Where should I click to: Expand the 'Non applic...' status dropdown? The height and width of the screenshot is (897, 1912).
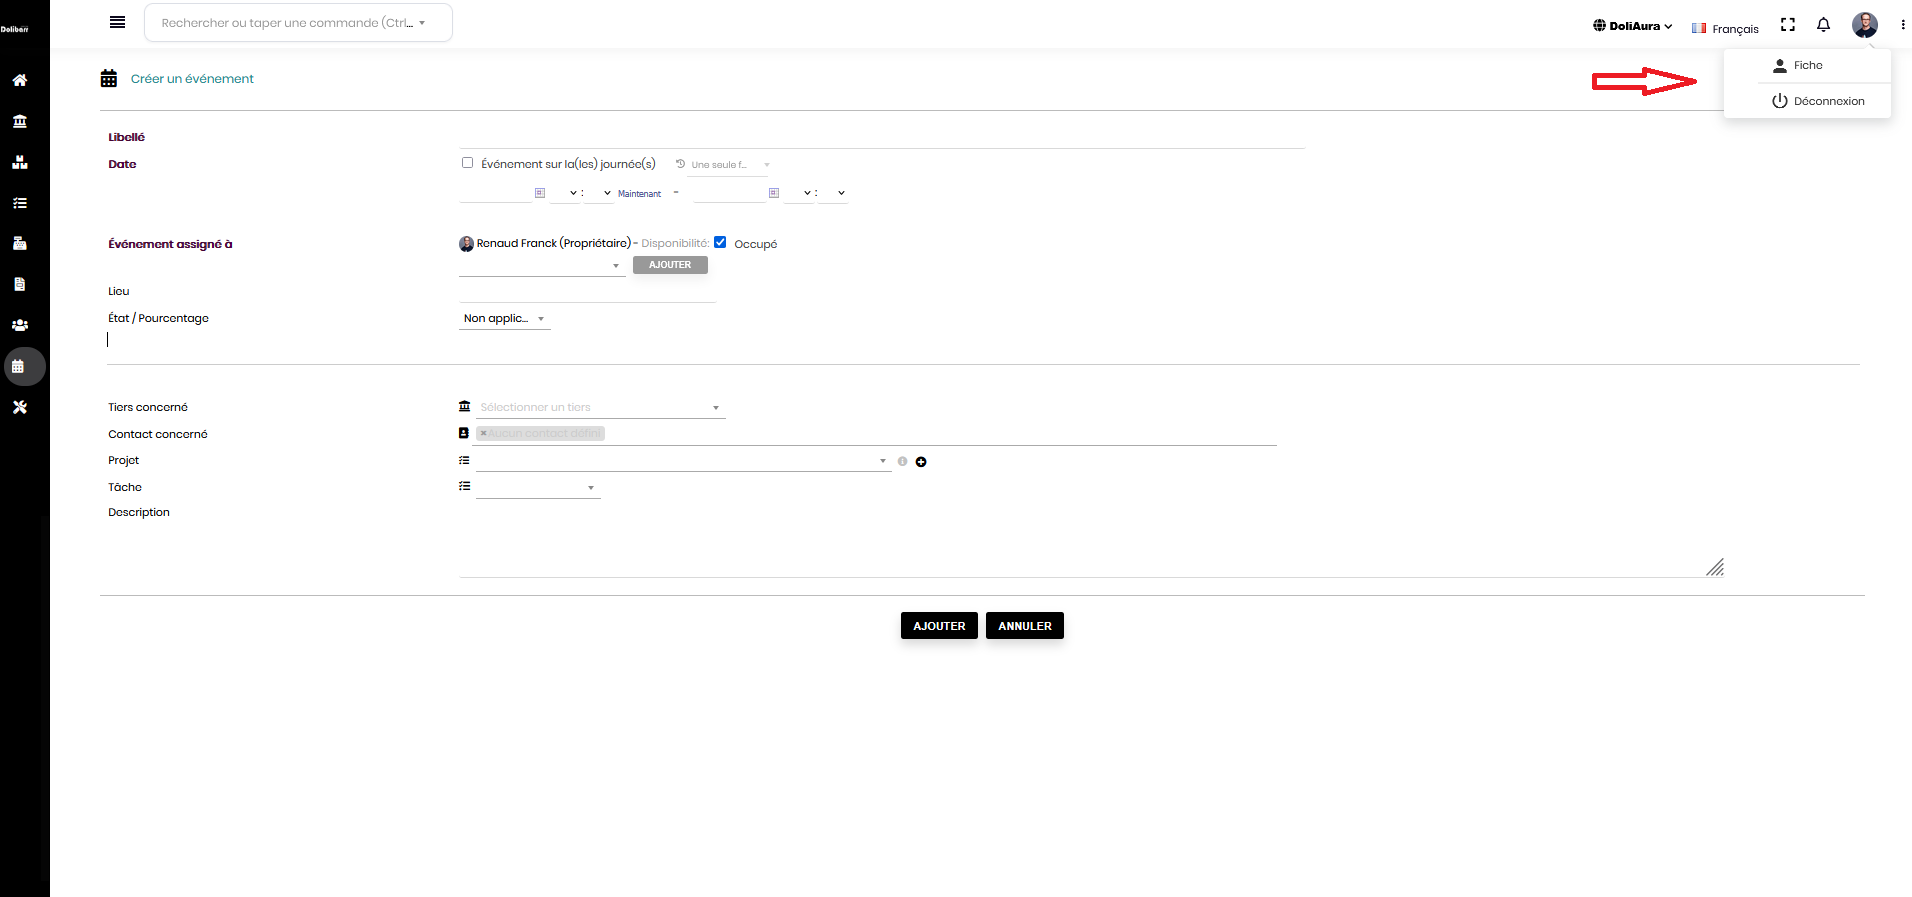point(504,318)
